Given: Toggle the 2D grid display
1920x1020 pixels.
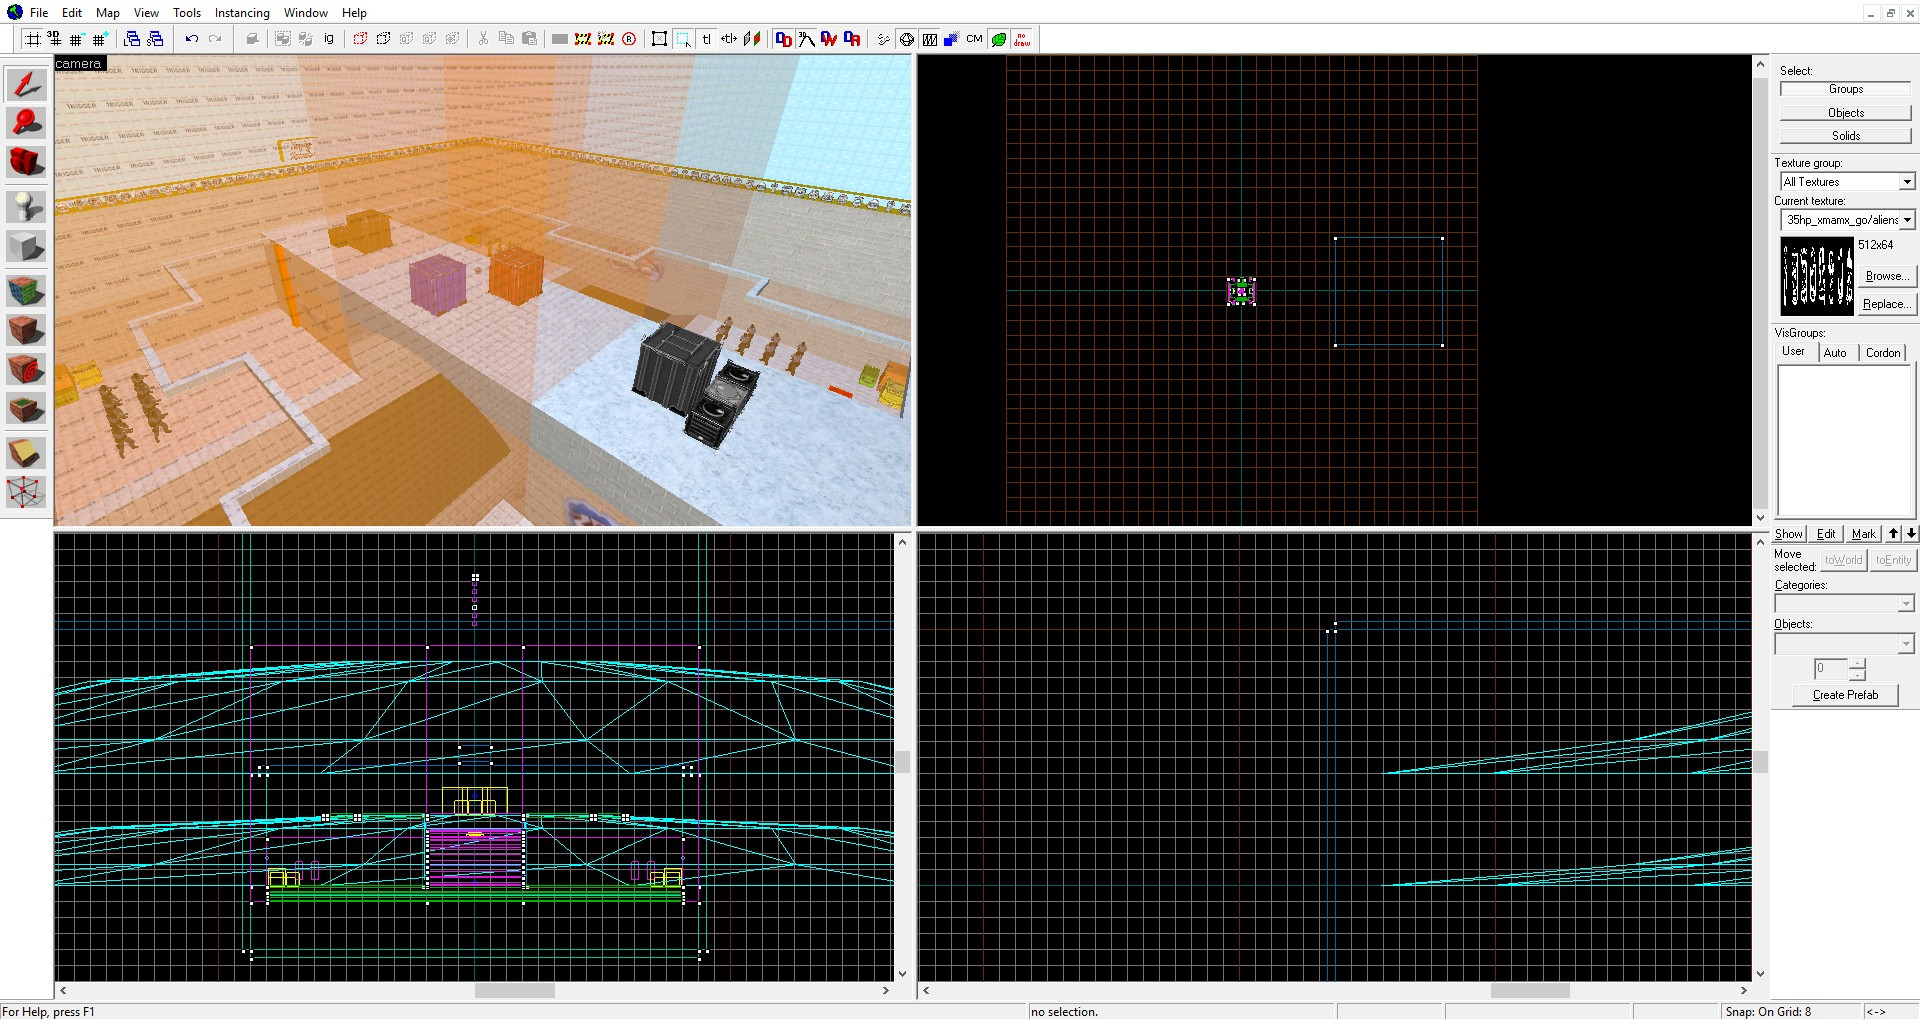Looking at the screenshot, I should click(x=32, y=39).
